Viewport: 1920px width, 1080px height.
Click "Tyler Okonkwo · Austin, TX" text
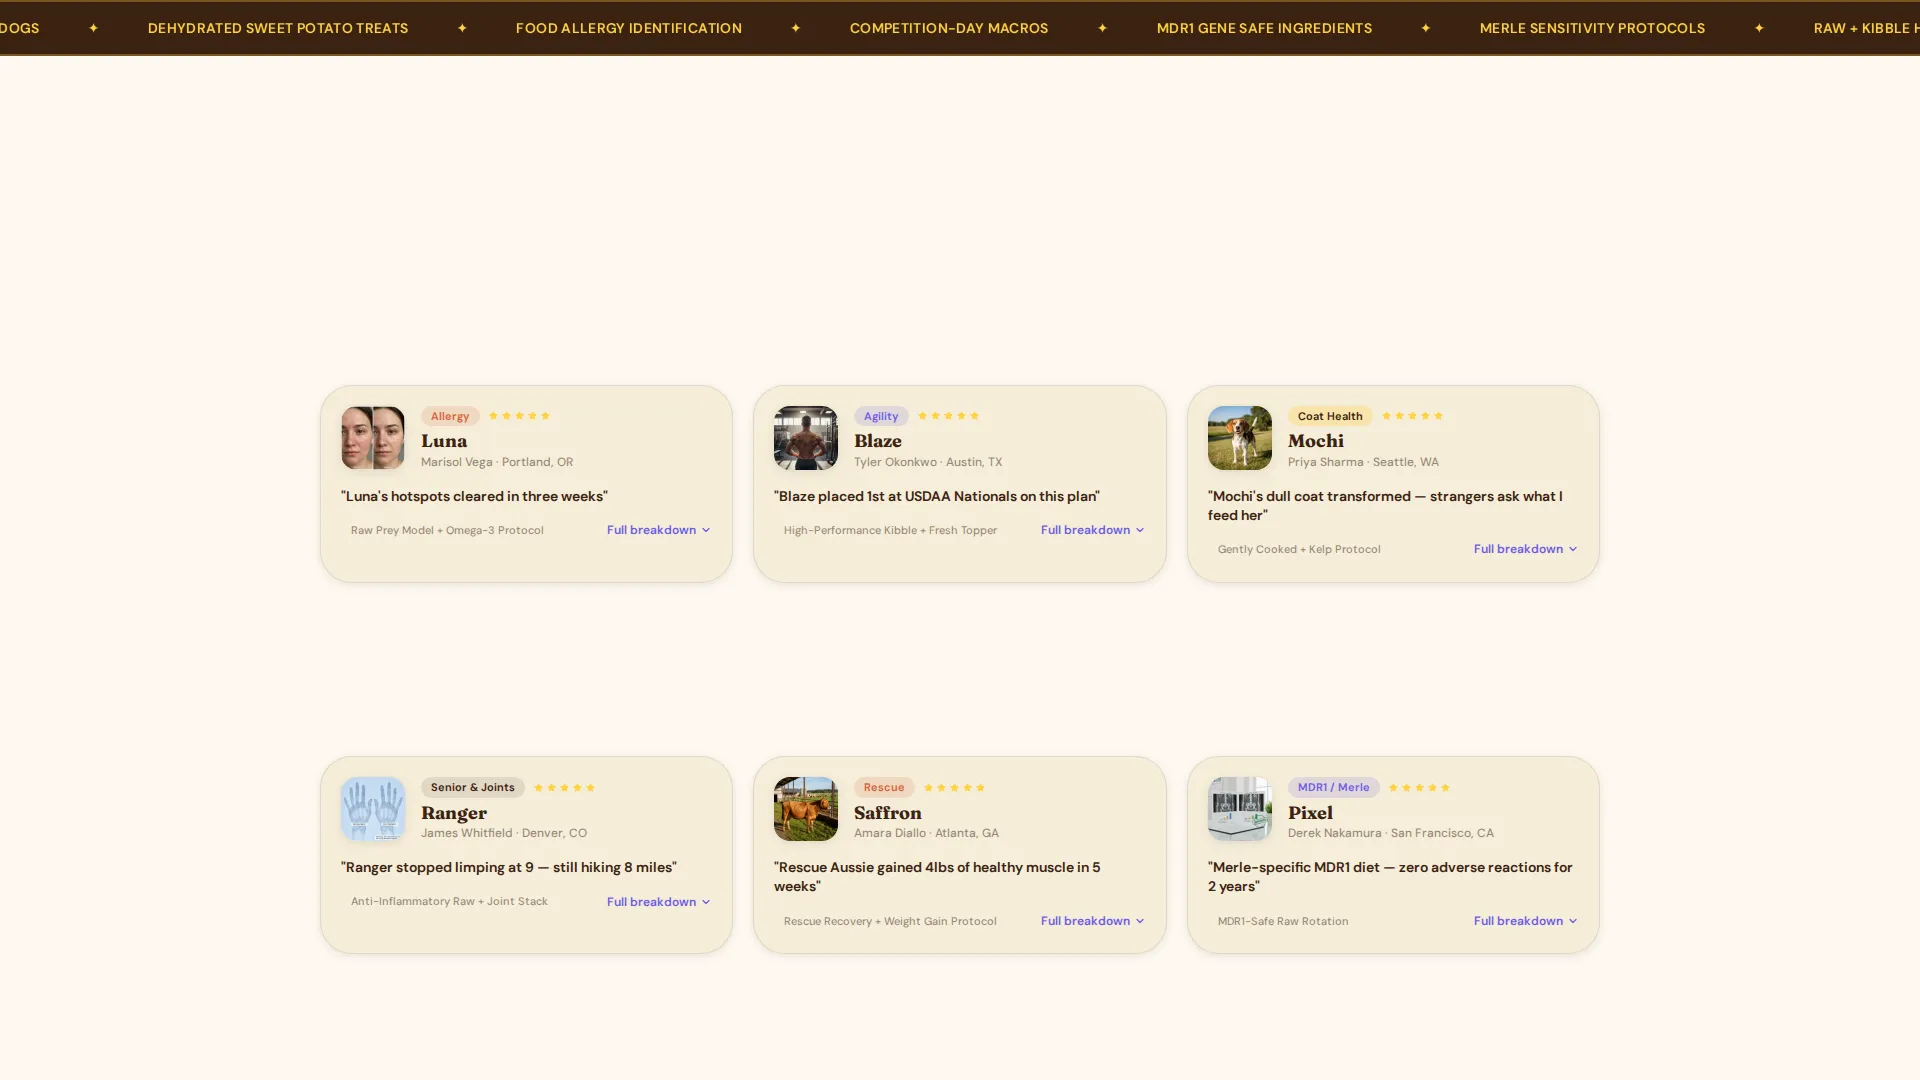pyautogui.click(x=928, y=462)
